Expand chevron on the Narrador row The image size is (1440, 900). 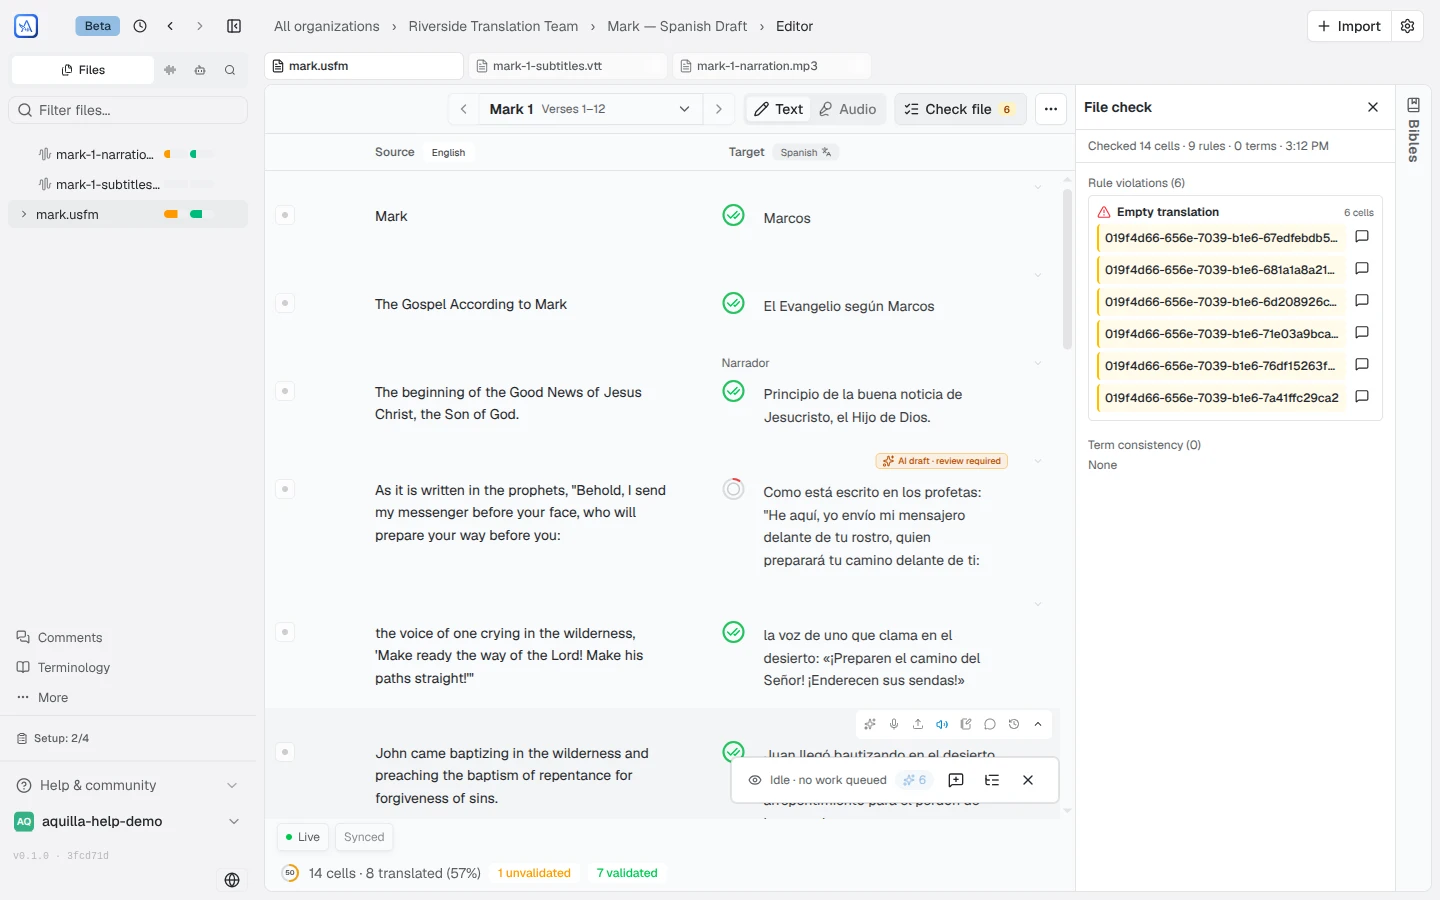click(x=1038, y=363)
